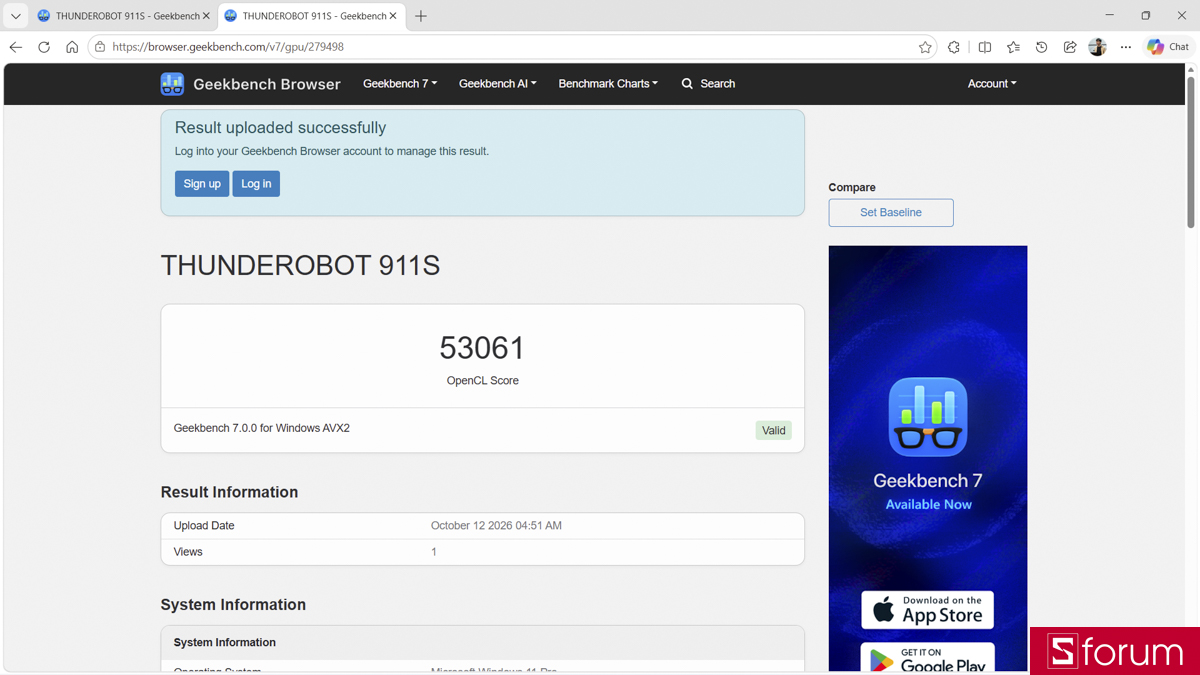The width and height of the screenshot is (1200, 675).
Task: Open the browser History icon
Action: point(1041,47)
